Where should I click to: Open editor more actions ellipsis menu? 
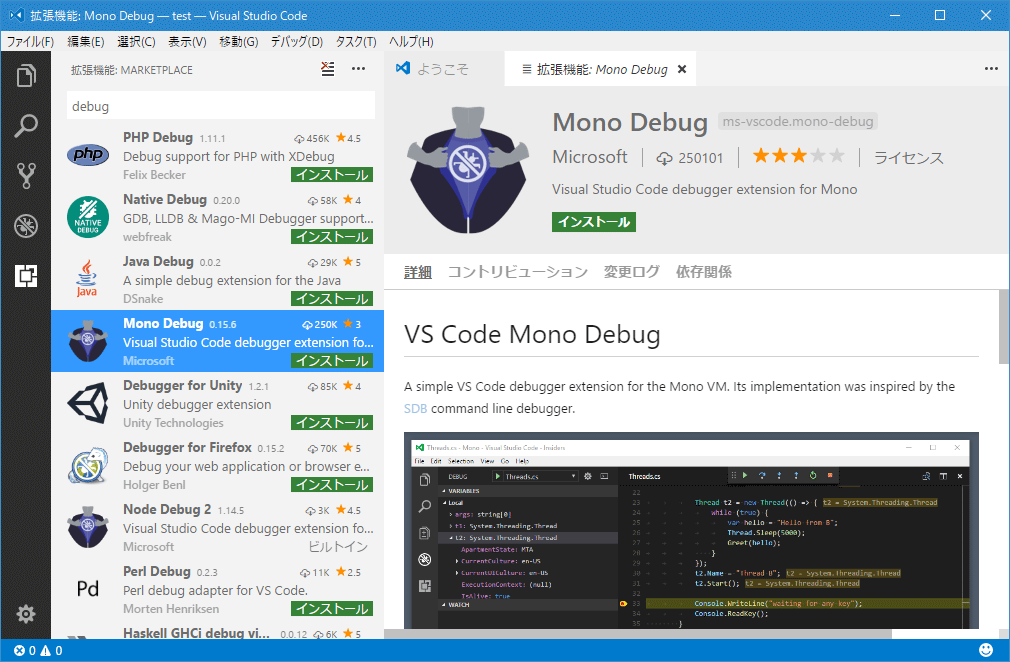click(991, 69)
